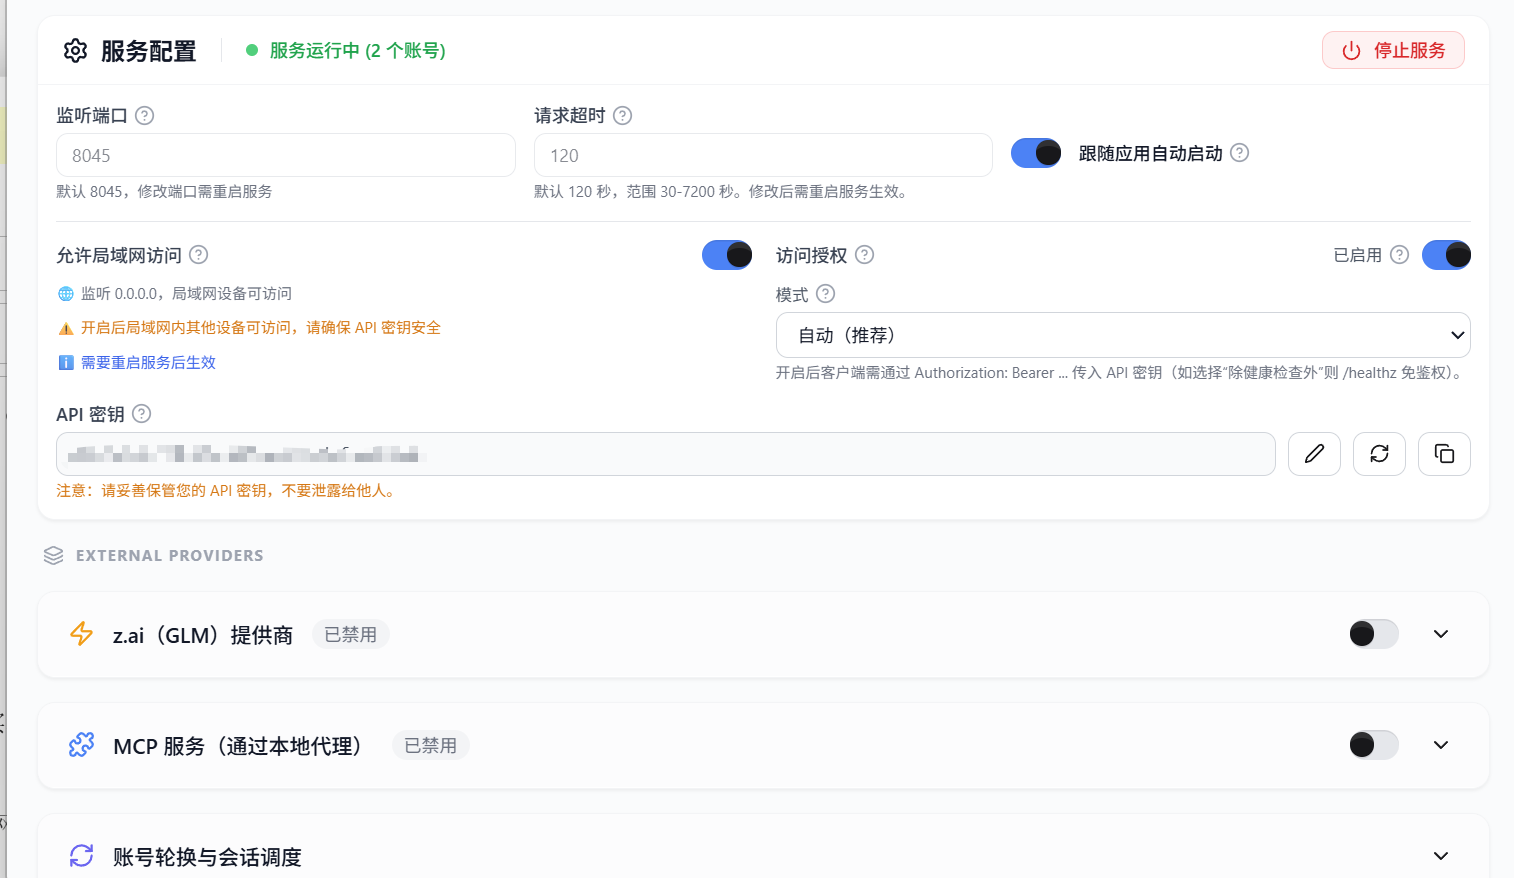Show help for 允许局域网访问
Screen dimensions: 1514x878
[199, 255]
